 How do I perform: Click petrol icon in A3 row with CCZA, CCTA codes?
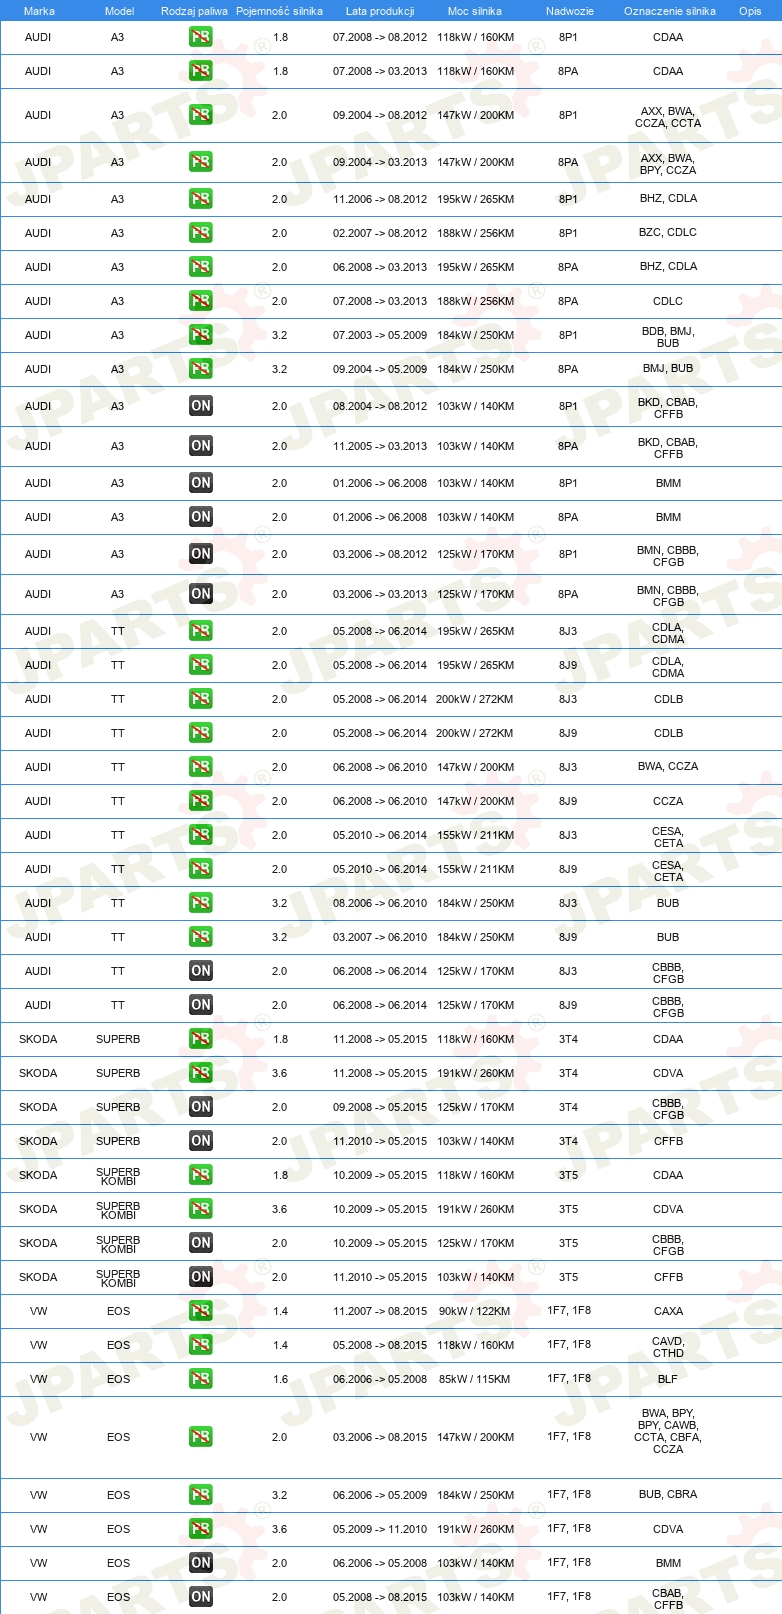coord(201,115)
